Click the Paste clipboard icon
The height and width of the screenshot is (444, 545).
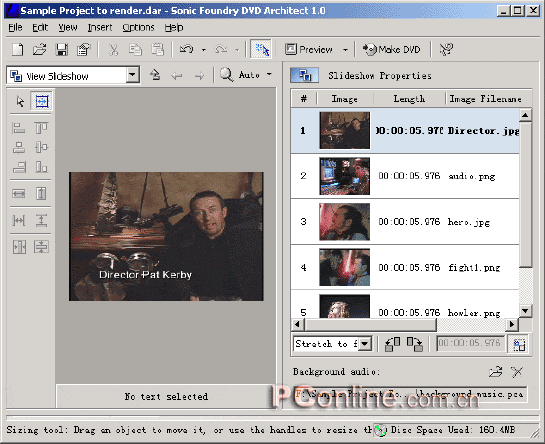157,49
